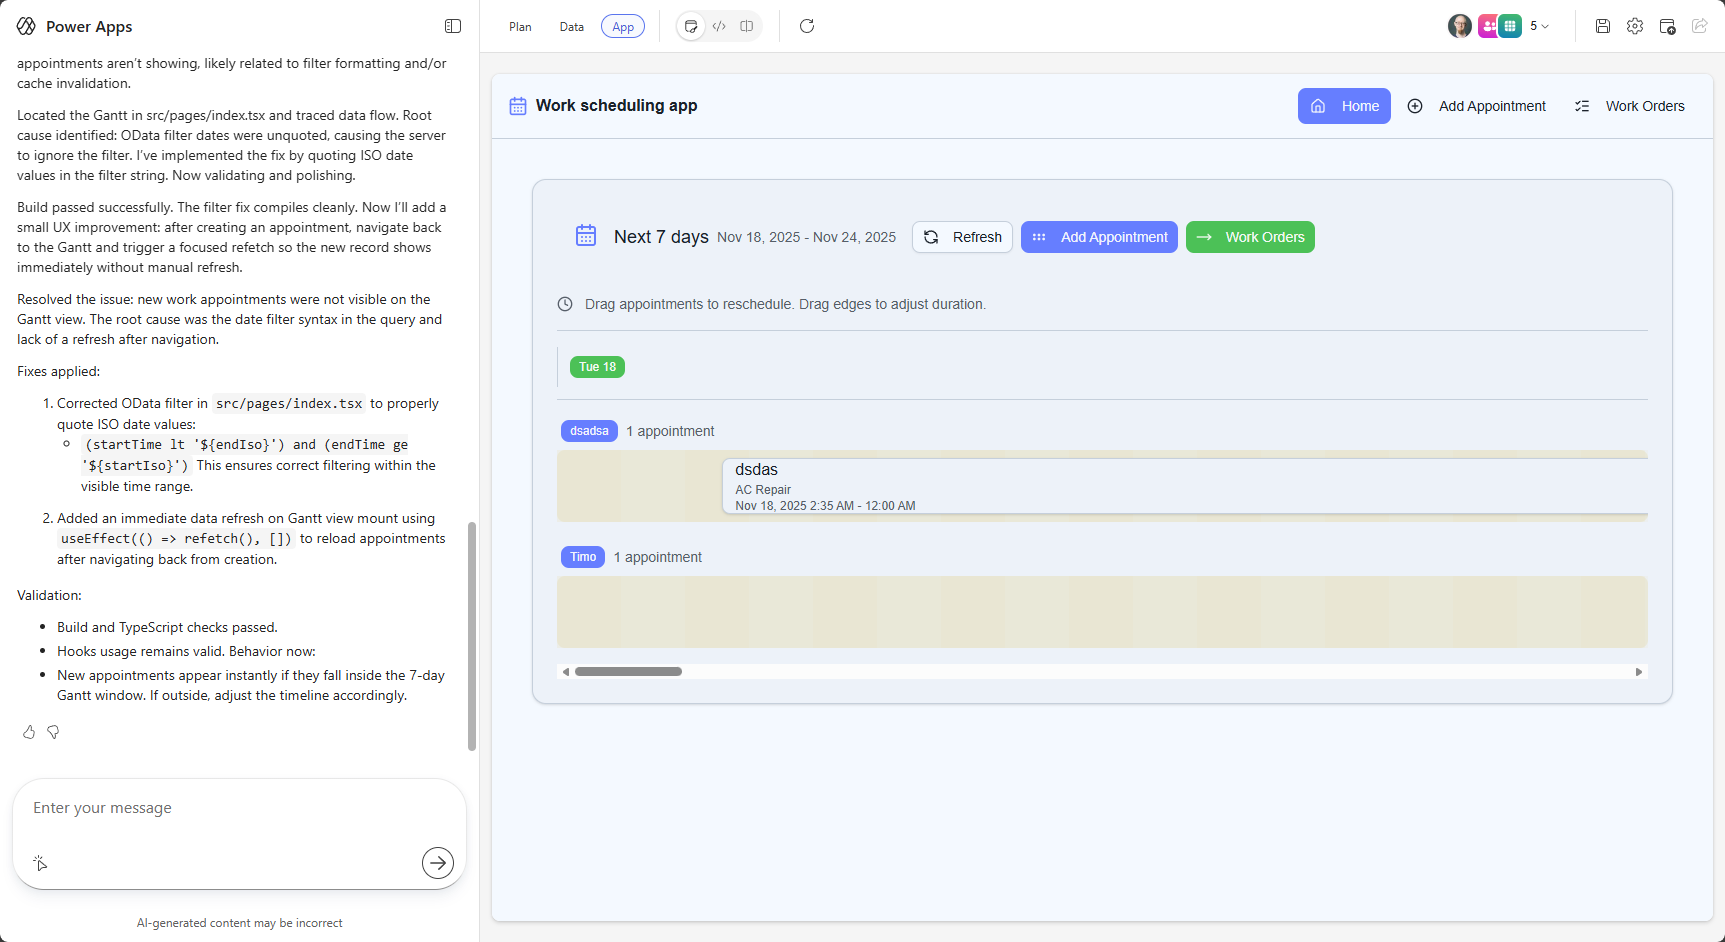Send message using the arrow button
Image resolution: width=1725 pixels, height=942 pixels.
438,862
